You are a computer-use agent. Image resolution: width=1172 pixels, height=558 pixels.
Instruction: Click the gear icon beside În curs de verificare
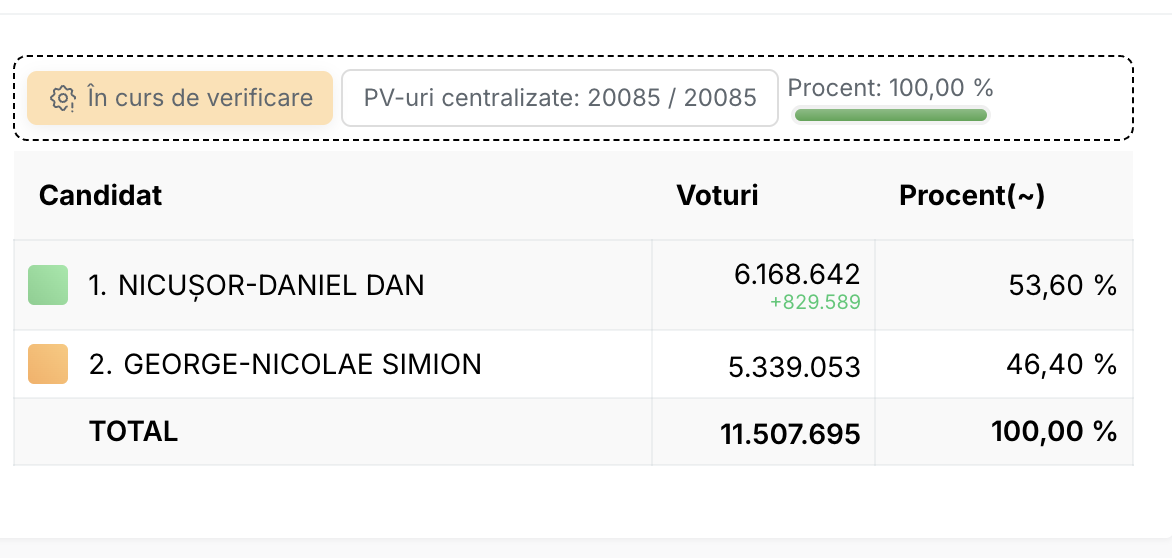[63, 98]
